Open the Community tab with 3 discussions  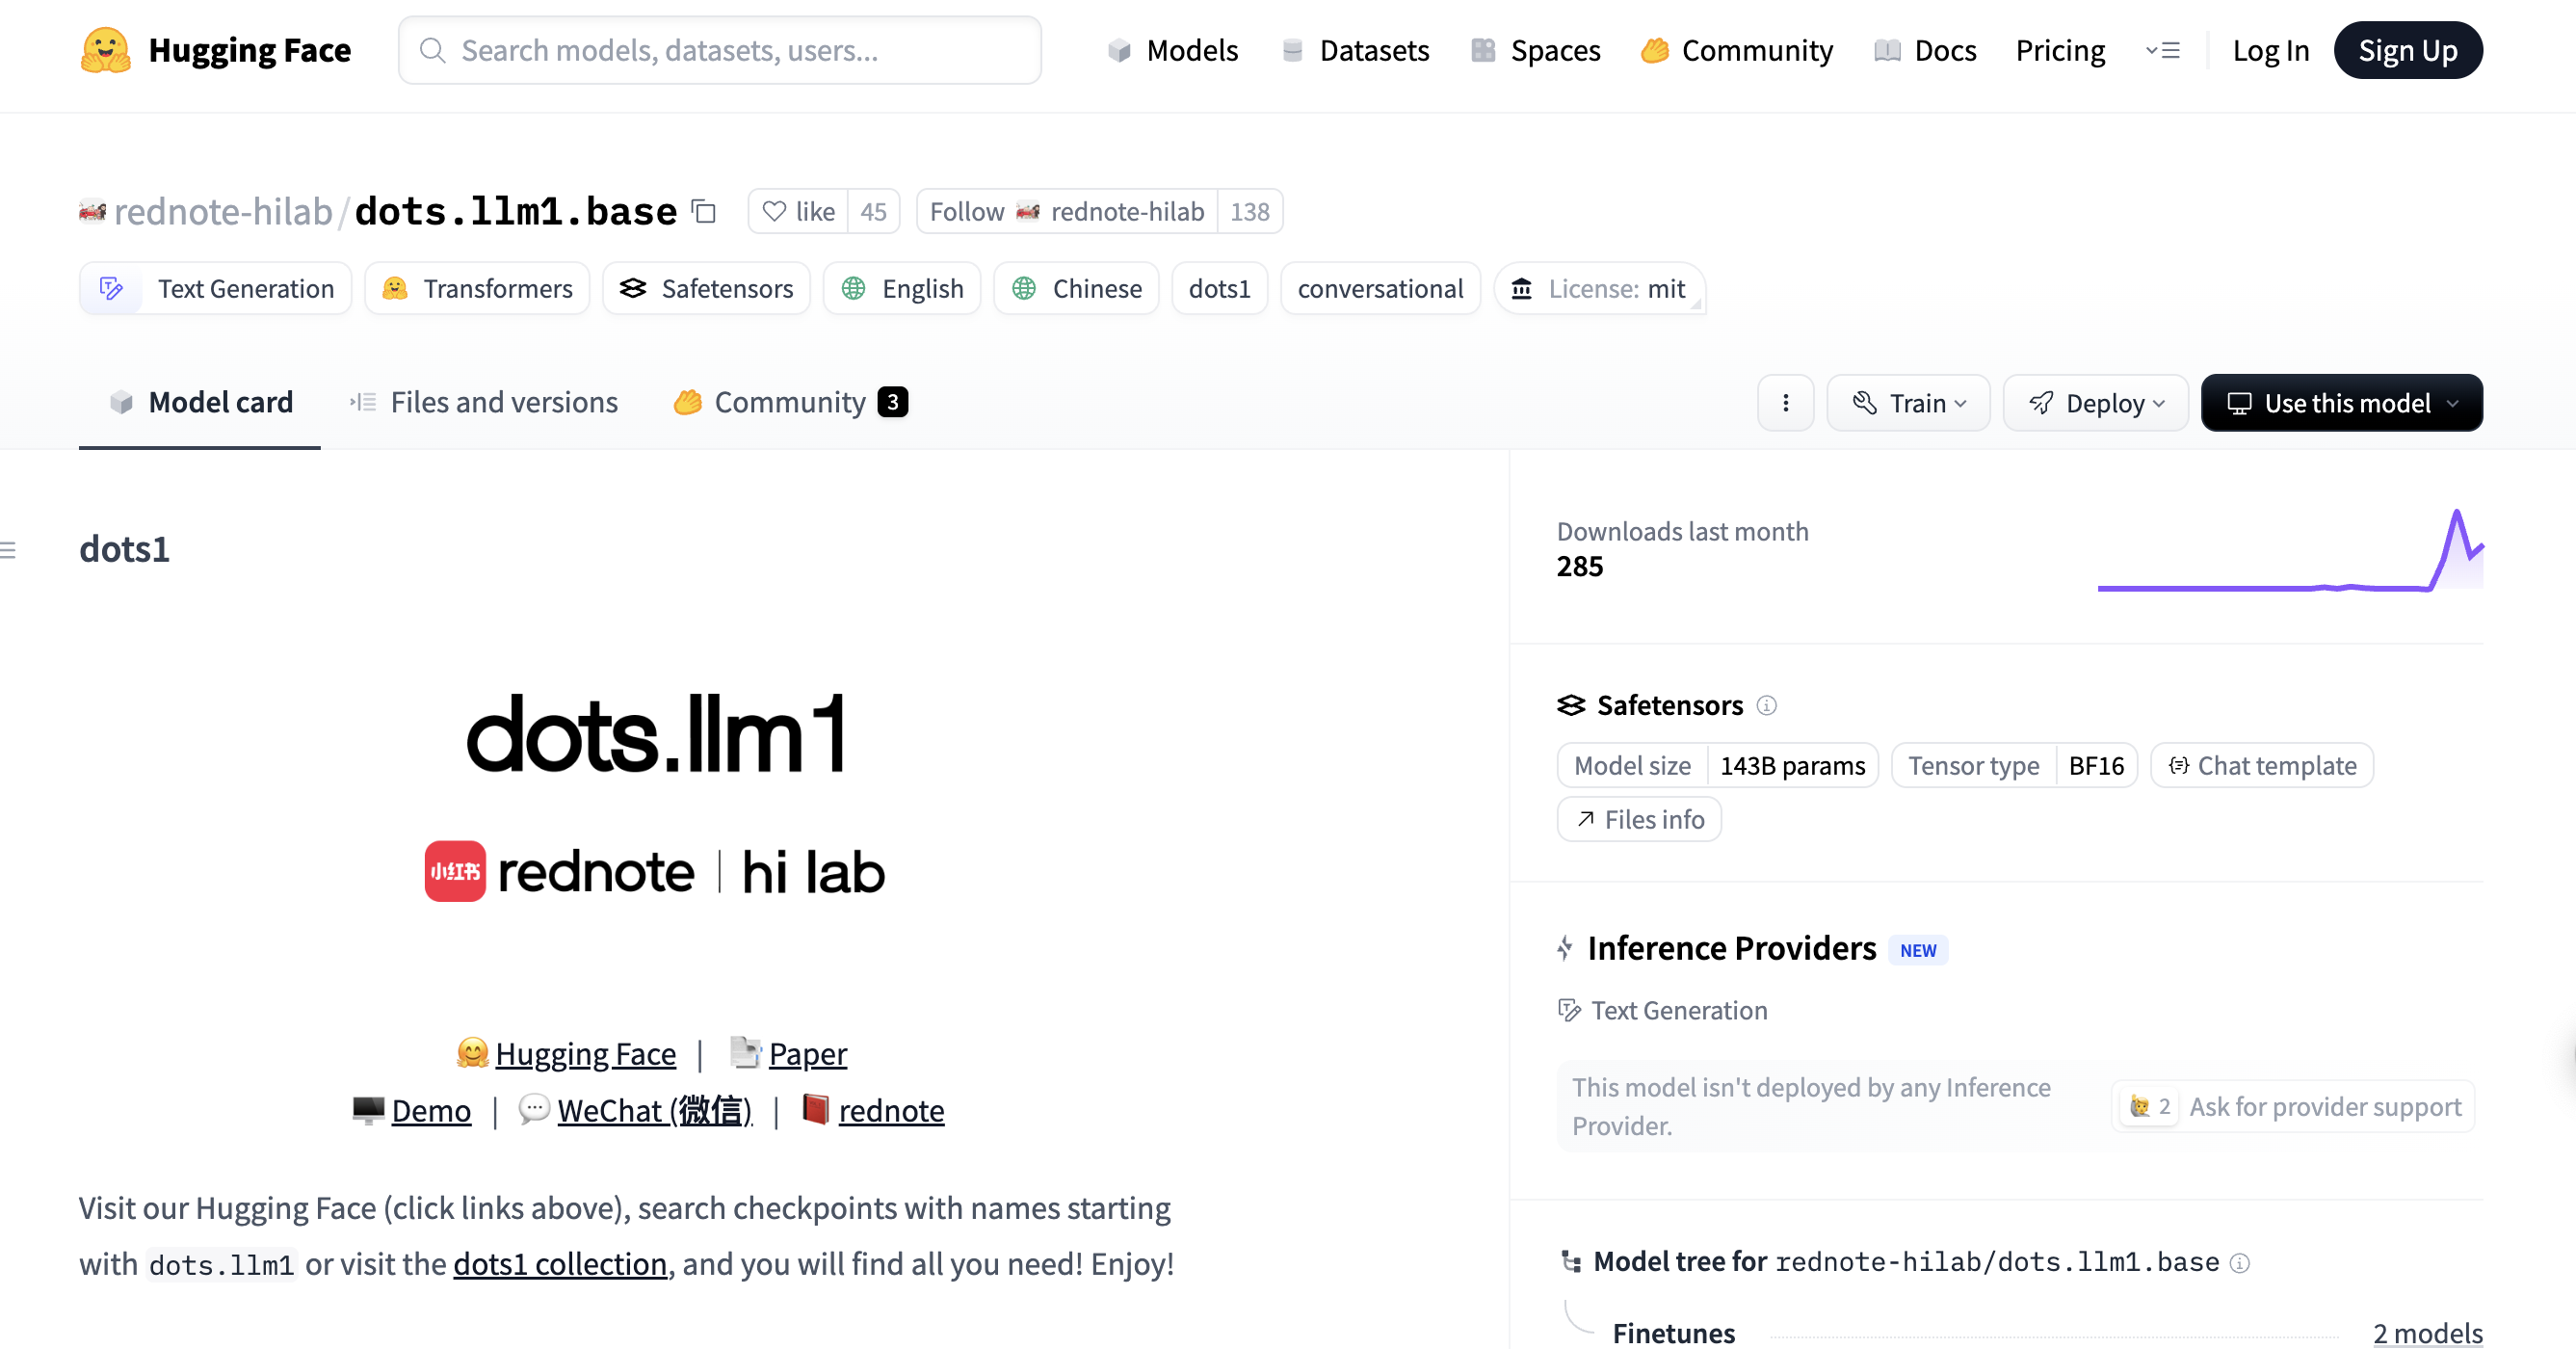[x=790, y=403]
